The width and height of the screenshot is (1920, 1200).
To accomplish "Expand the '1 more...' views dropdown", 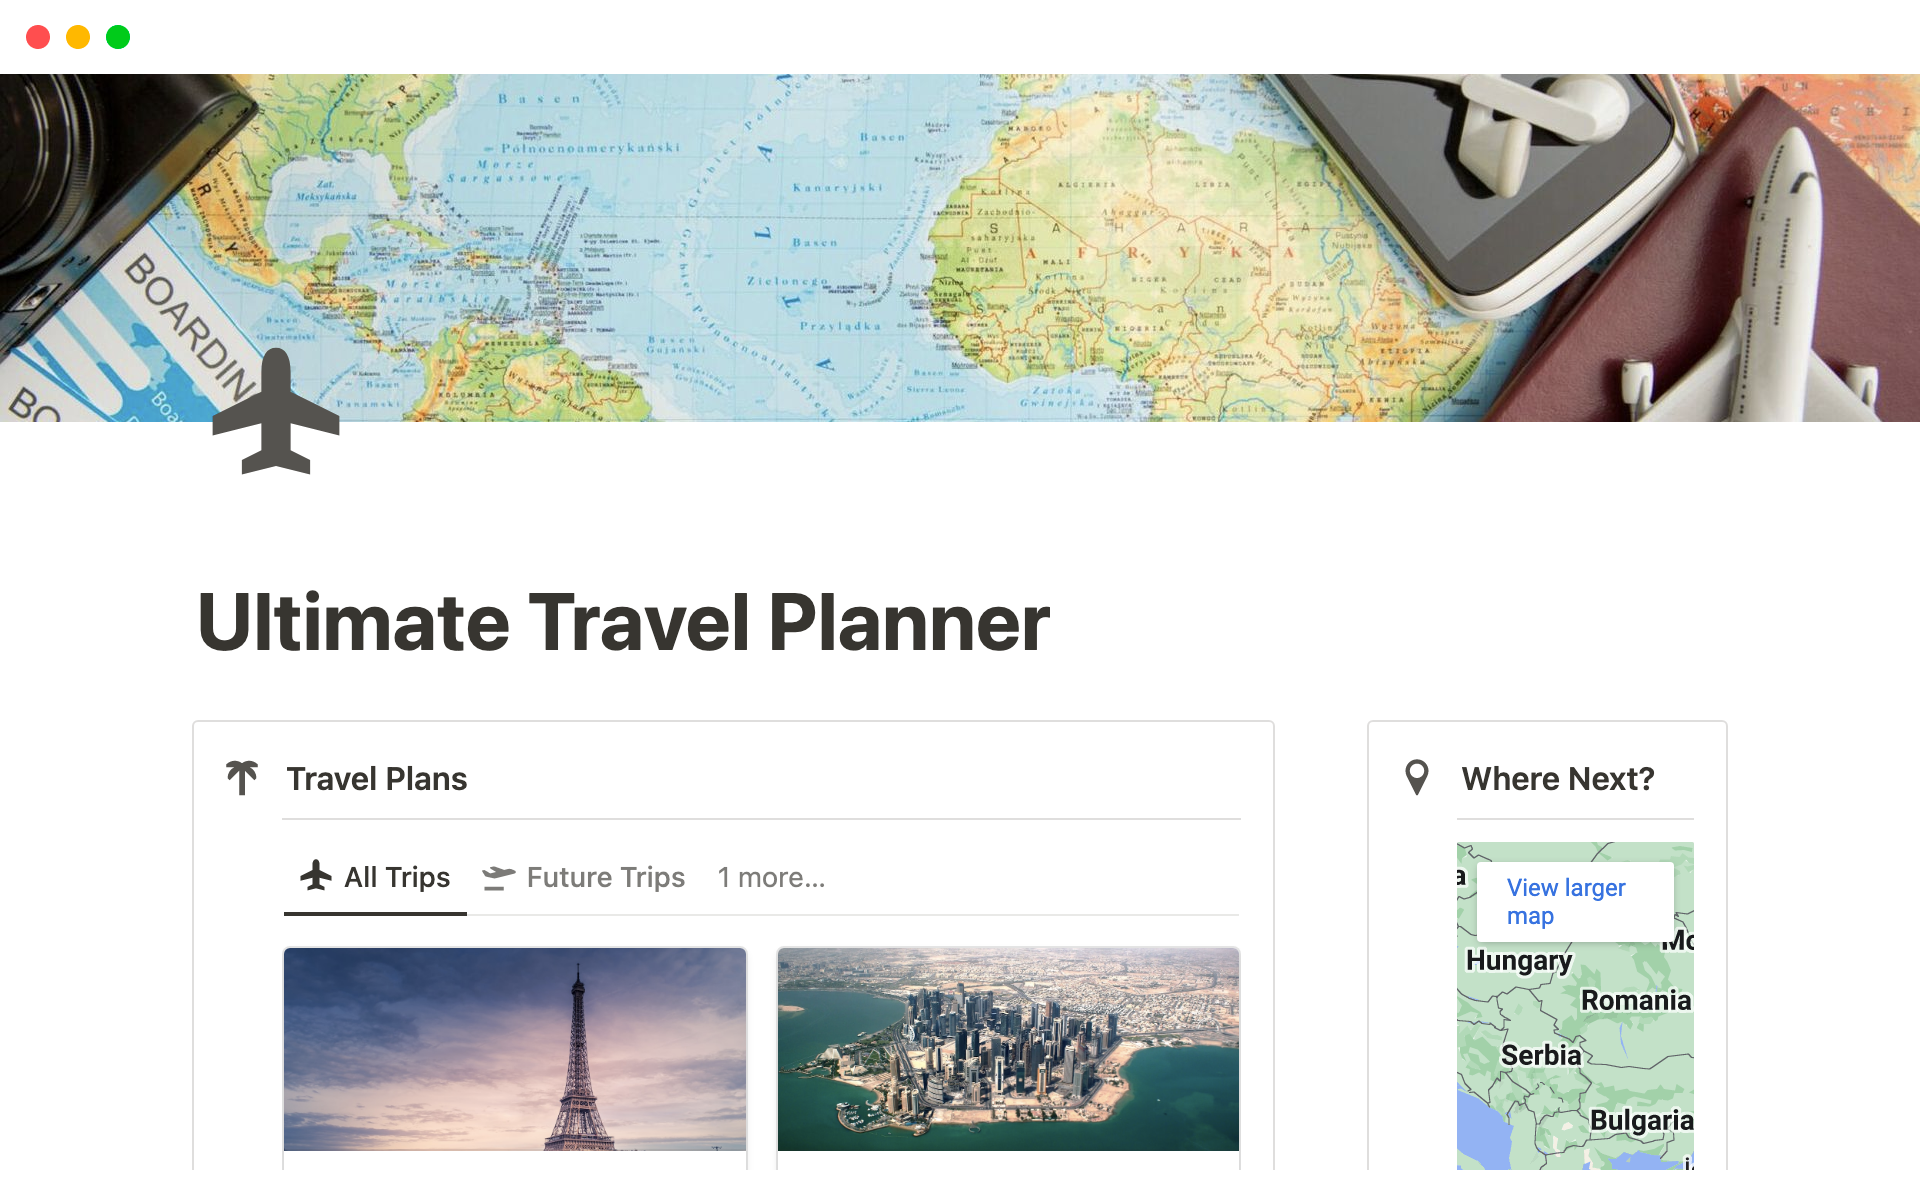I will (771, 877).
